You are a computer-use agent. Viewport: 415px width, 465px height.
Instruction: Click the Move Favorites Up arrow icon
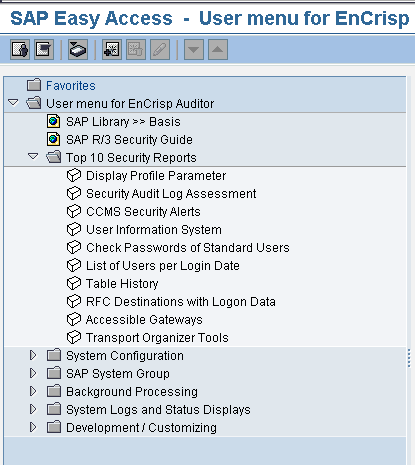point(218,50)
